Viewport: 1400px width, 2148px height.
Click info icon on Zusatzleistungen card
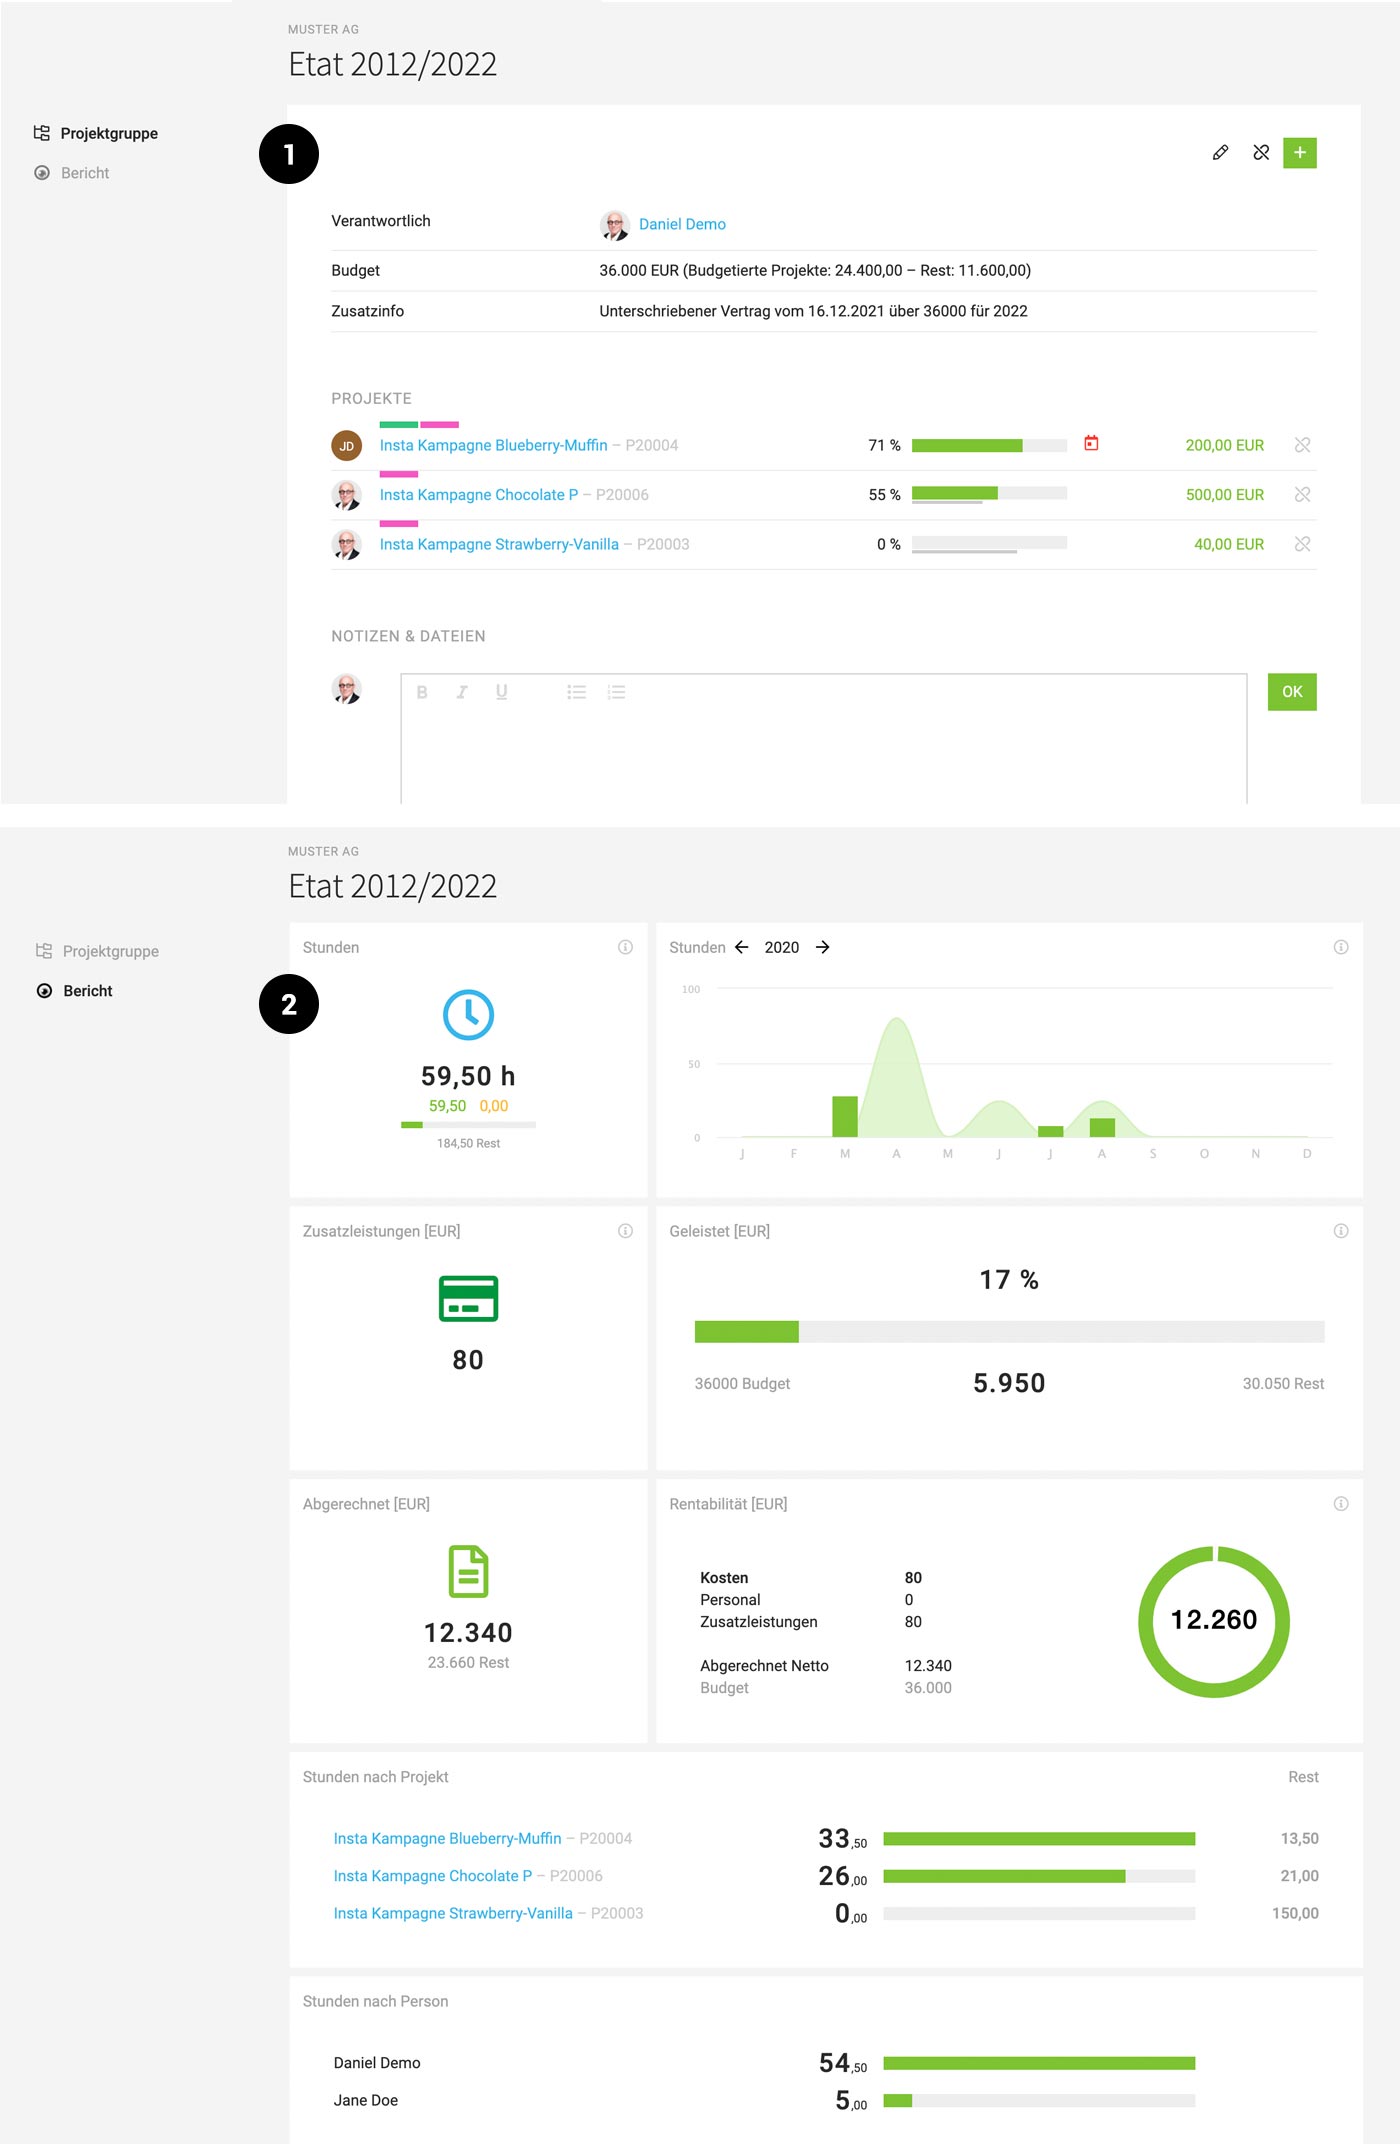pyautogui.click(x=625, y=1231)
